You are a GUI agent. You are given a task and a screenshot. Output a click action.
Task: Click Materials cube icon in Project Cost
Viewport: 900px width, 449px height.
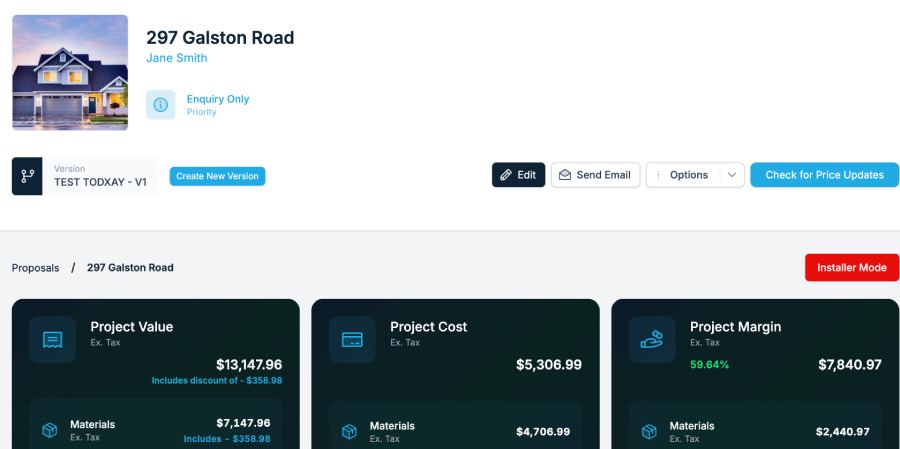349,431
